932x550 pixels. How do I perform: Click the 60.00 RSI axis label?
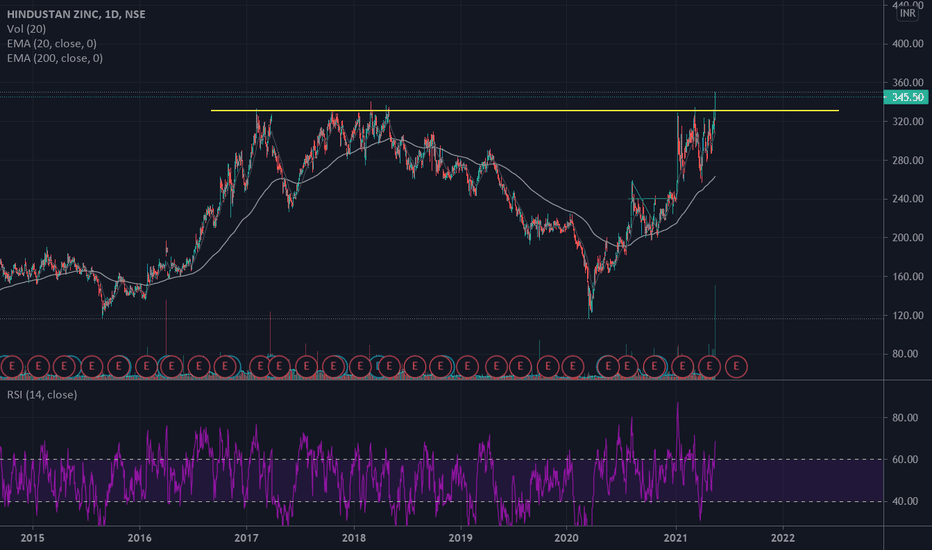click(905, 460)
